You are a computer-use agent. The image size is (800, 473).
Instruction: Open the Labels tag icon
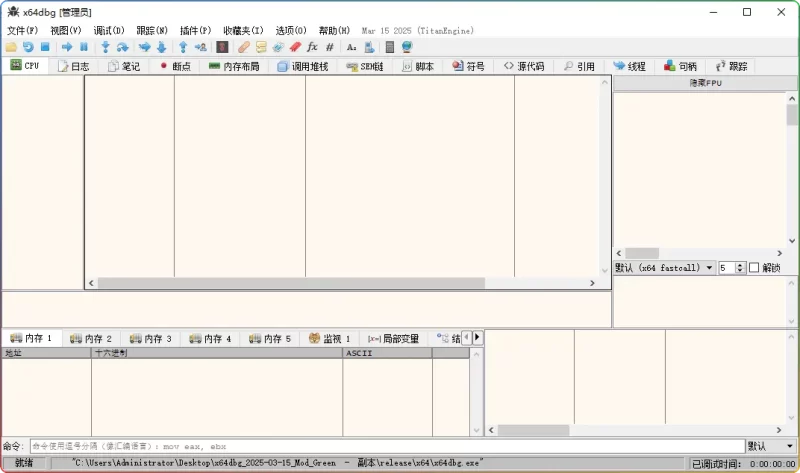[x=278, y=47]
